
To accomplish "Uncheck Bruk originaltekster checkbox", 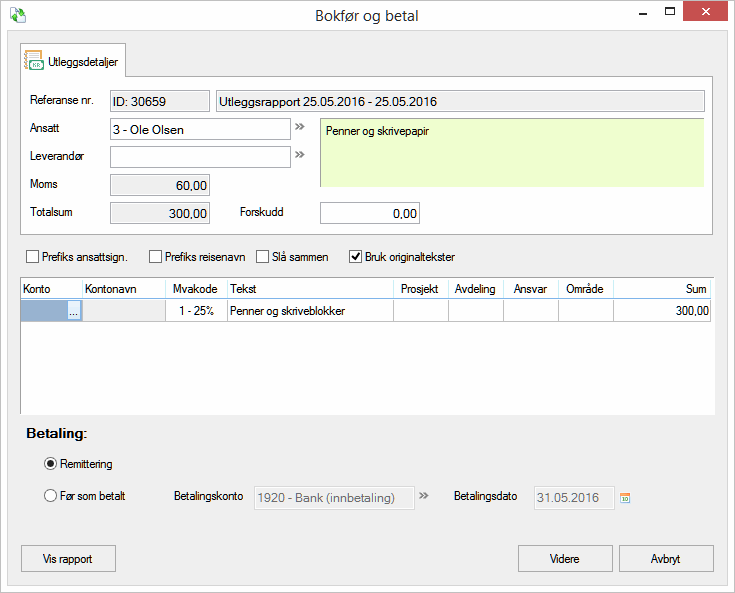I will [x=356, y=257].
